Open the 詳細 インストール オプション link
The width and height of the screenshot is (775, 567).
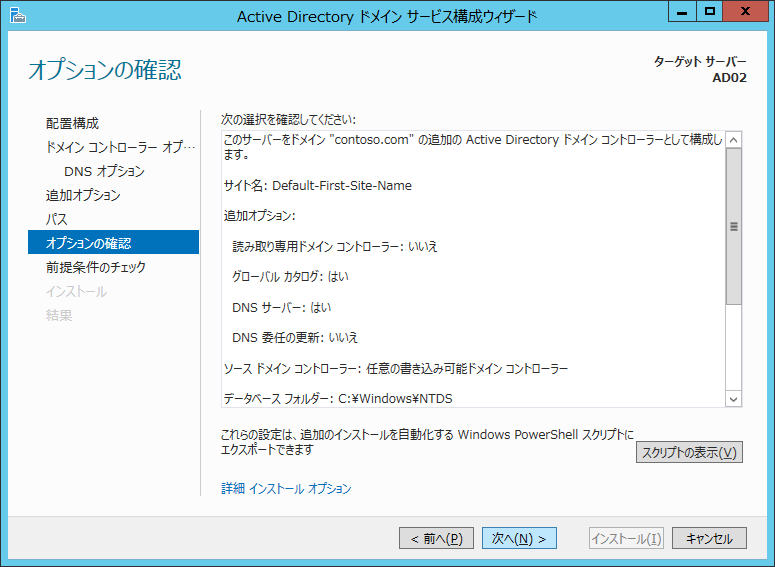[x=286, y=489]
